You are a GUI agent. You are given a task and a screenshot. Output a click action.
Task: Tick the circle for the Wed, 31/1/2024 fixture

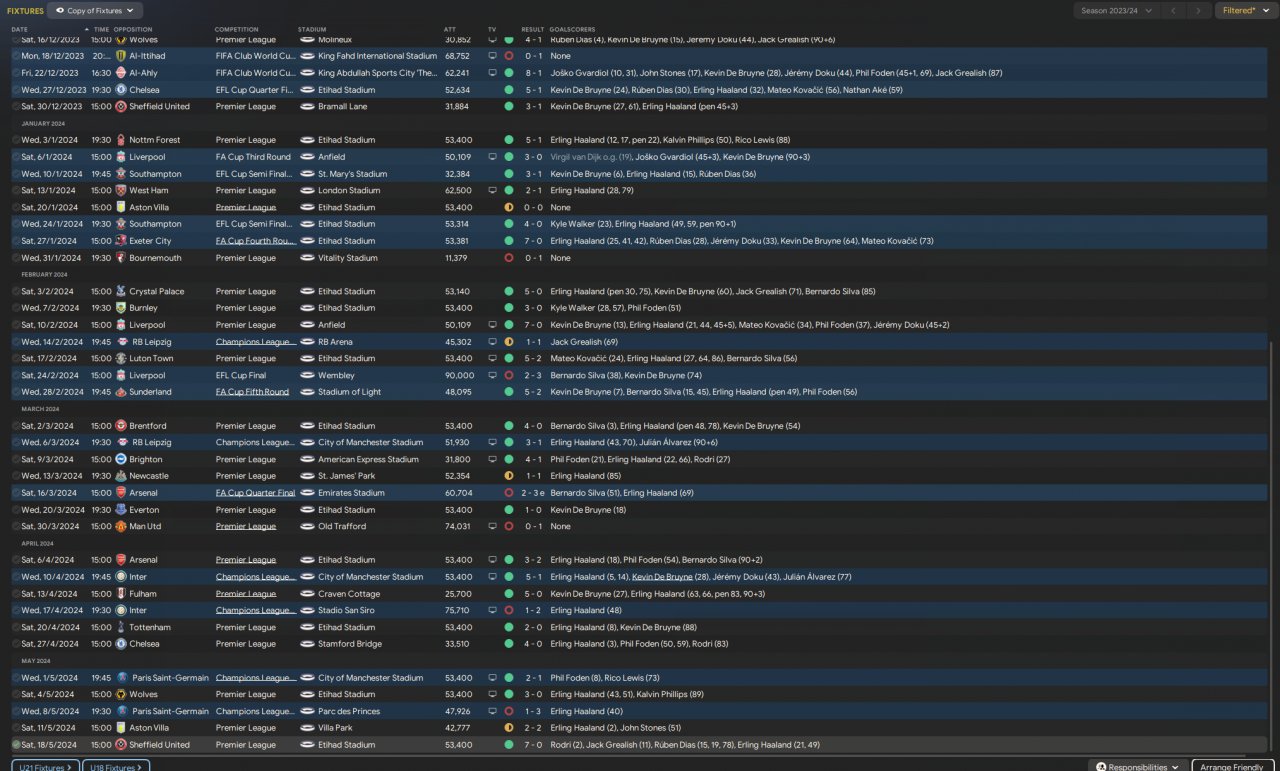(x=15, y=258)
